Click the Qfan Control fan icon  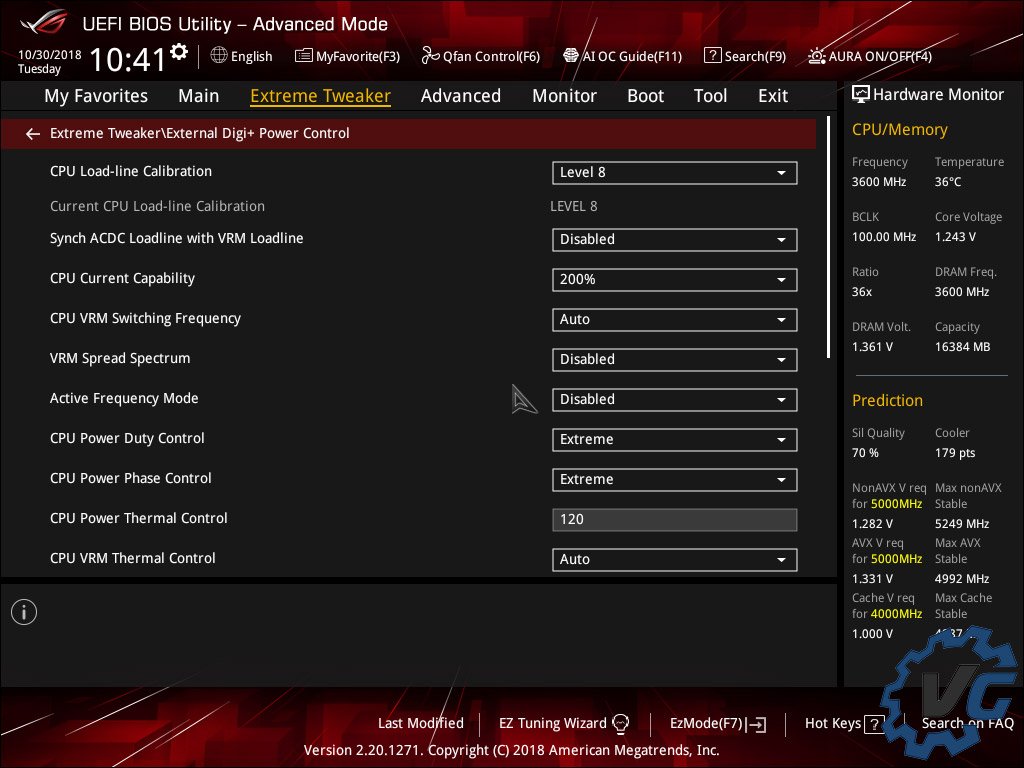pos(430,56)
